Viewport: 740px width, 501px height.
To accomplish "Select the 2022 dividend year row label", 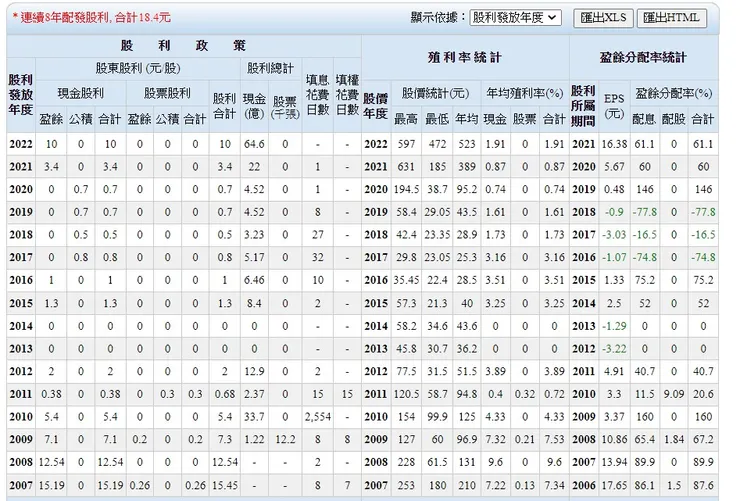I will coord(21,144).
